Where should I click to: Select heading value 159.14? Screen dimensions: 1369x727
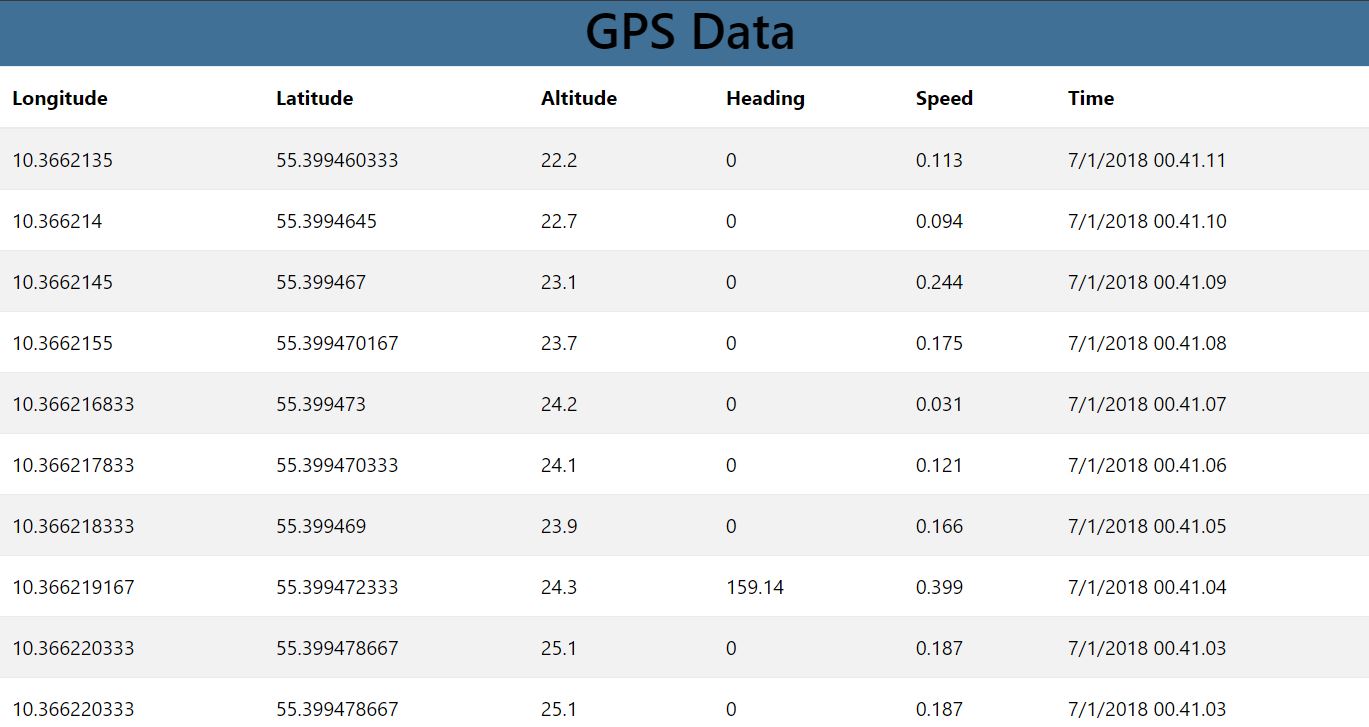(x=755, y=587)
